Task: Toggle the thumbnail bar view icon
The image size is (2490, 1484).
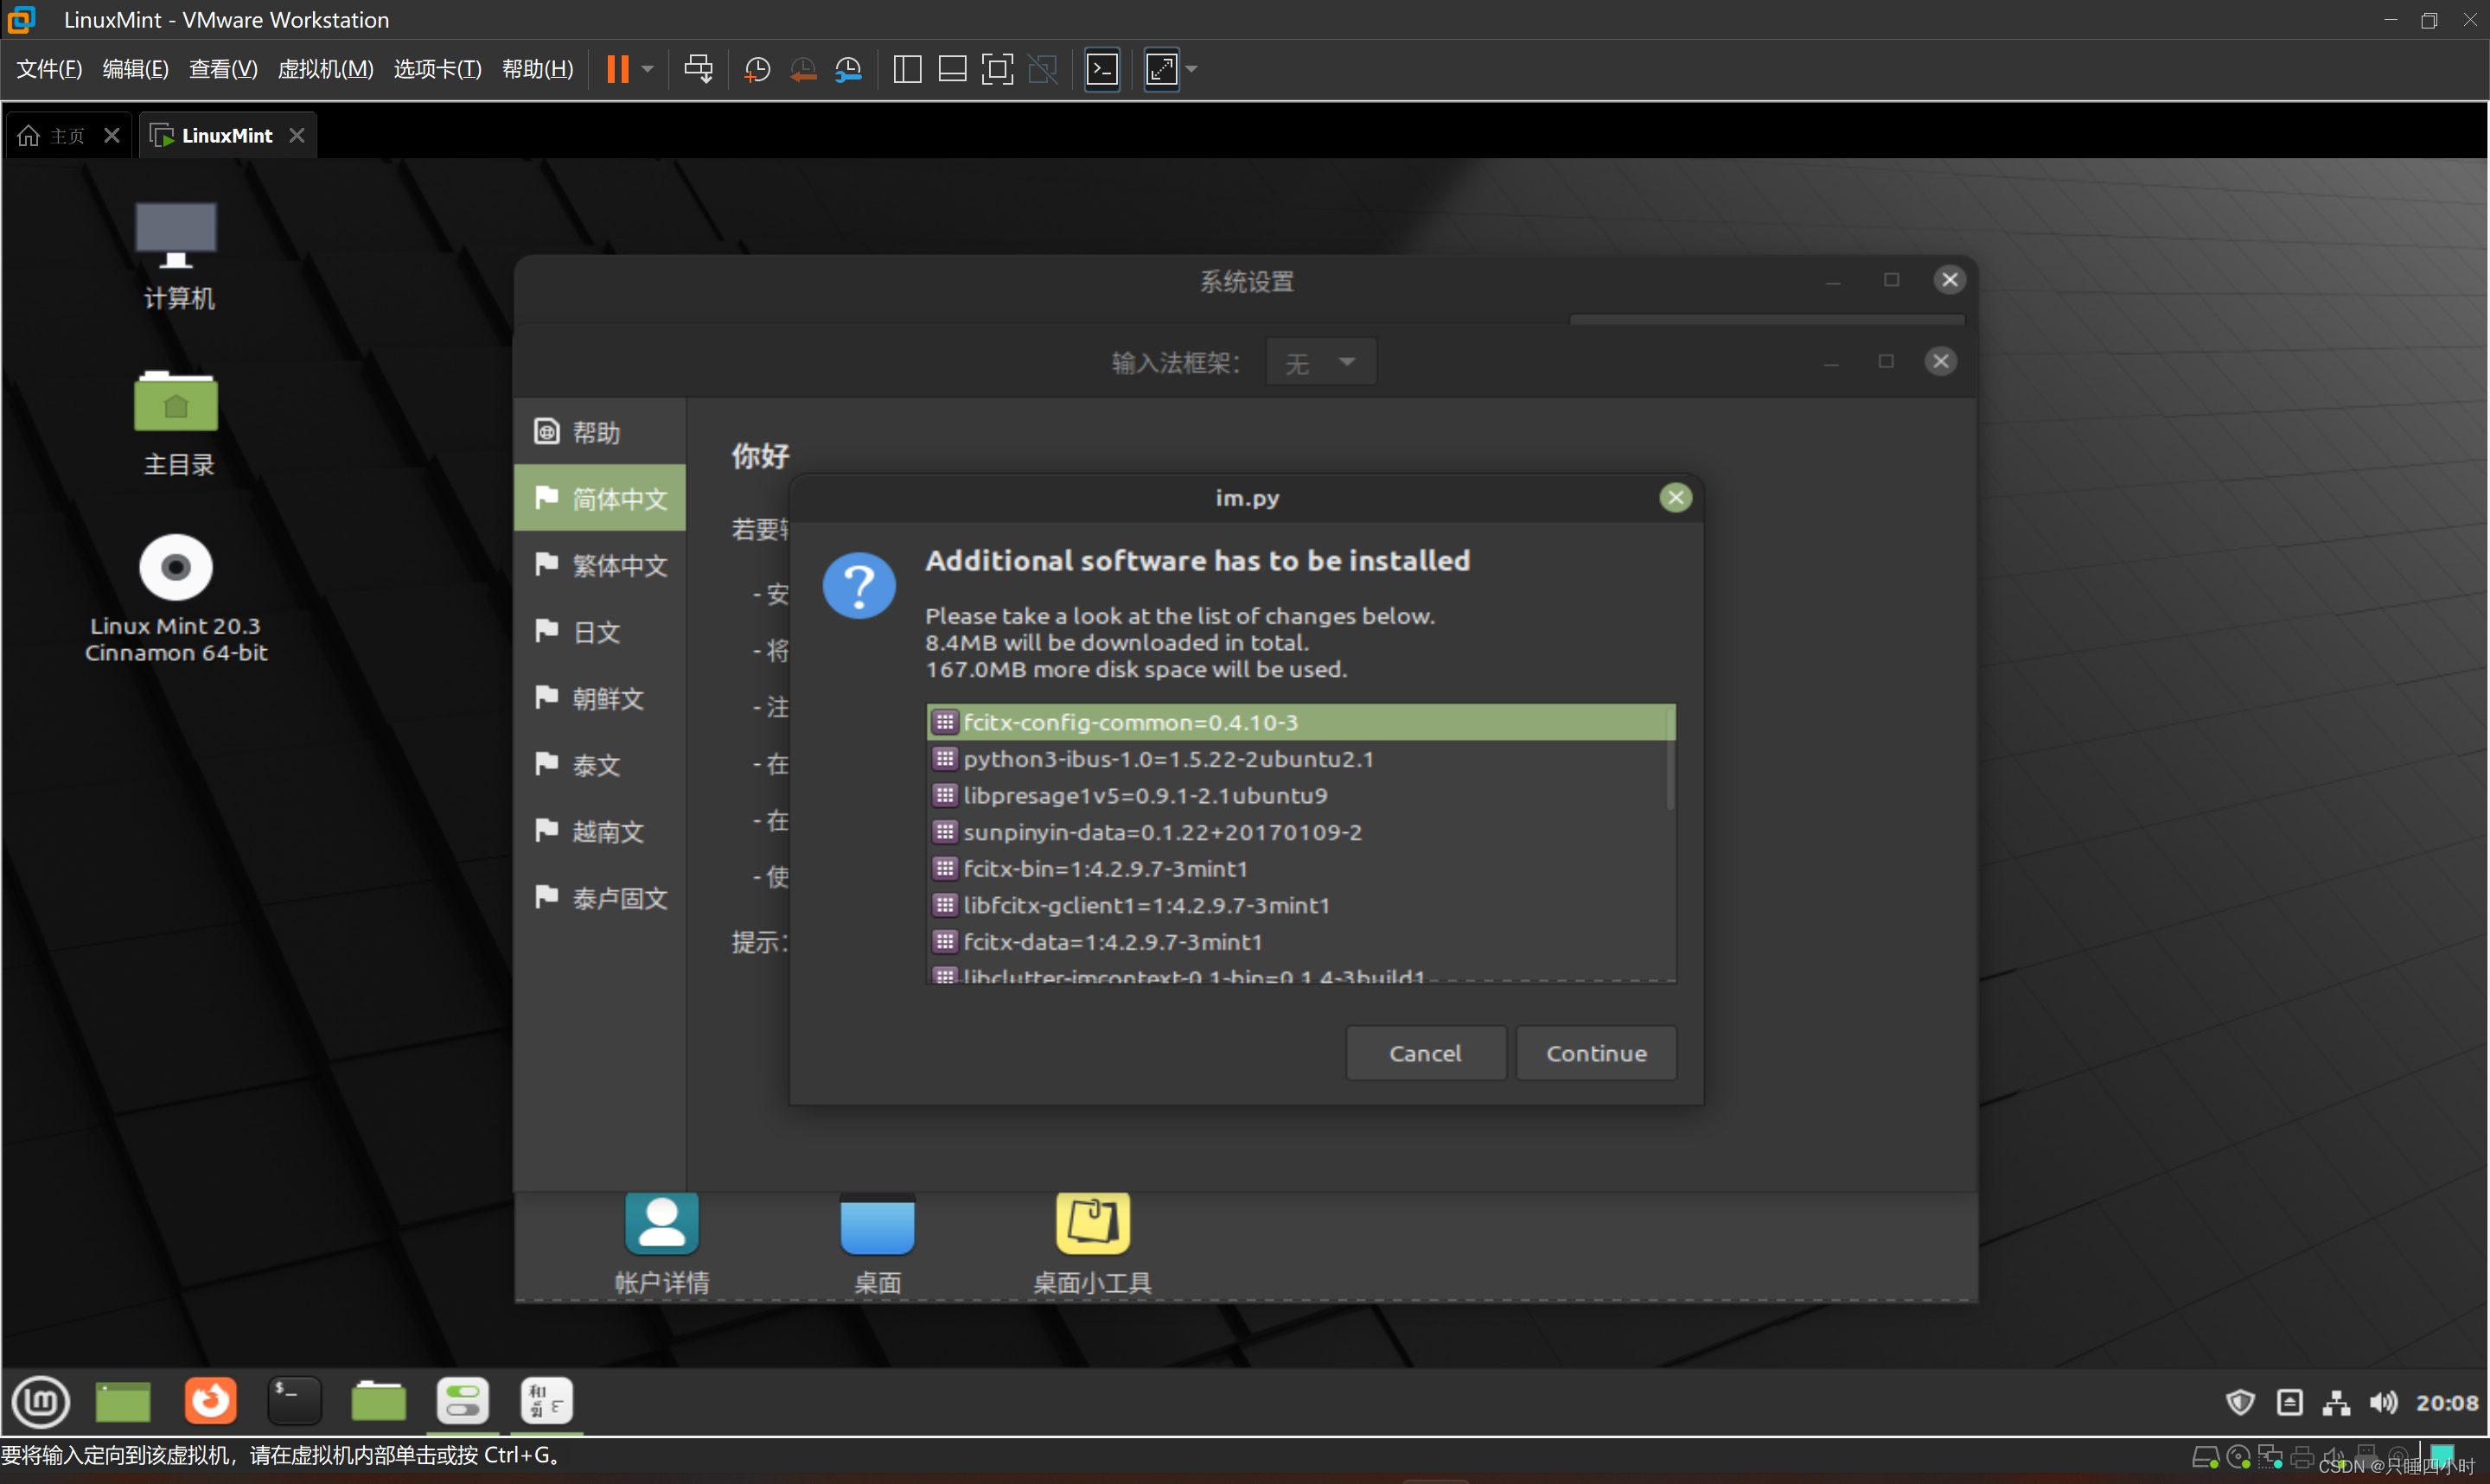Action: (952, 69)
